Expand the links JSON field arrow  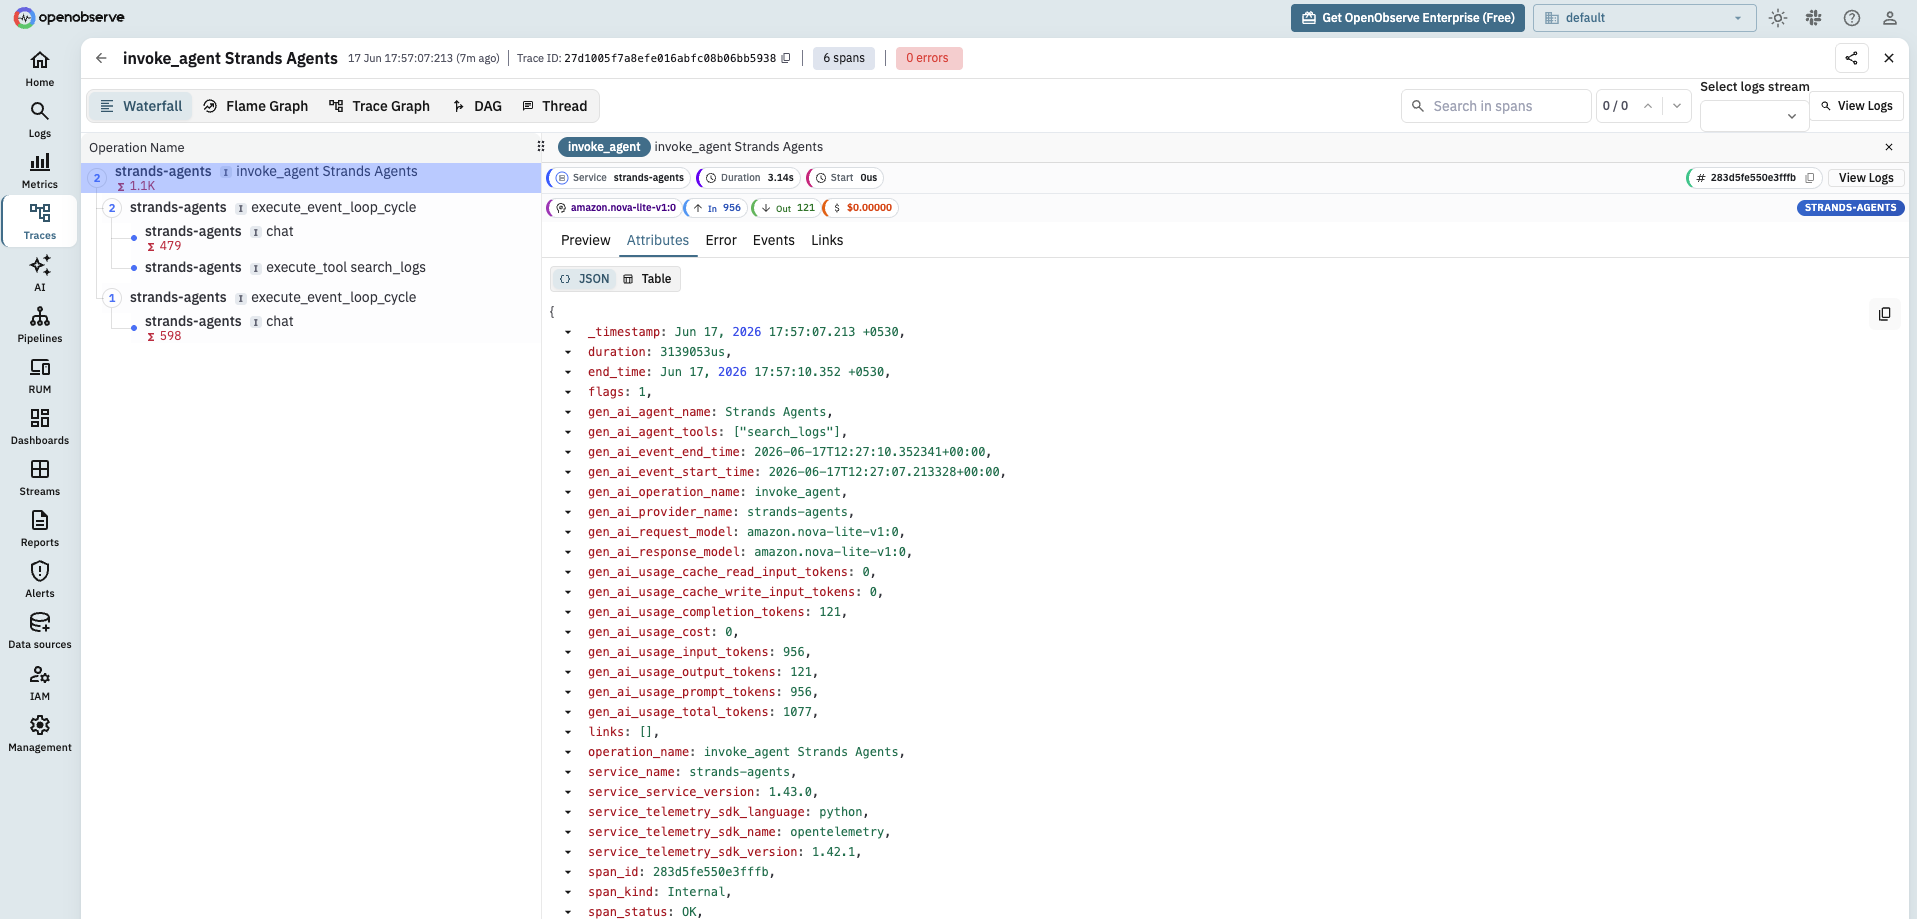[x=568, y=732]
